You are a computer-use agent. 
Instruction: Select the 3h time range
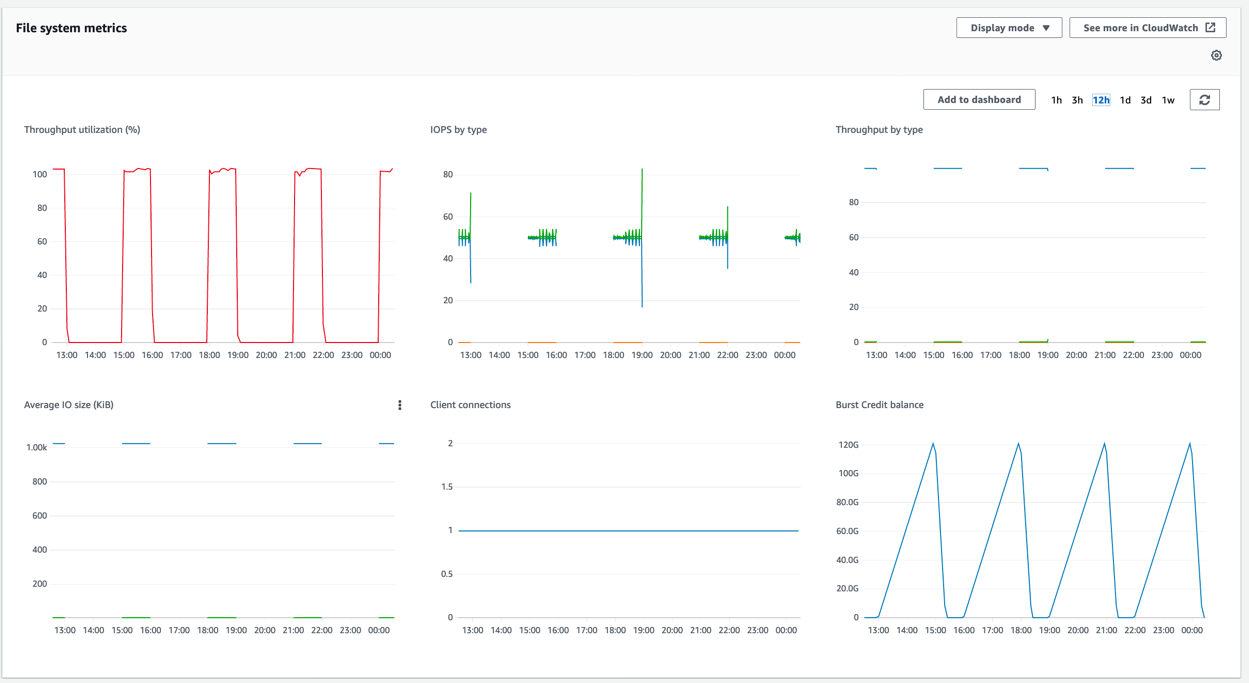coord(1077,99)
